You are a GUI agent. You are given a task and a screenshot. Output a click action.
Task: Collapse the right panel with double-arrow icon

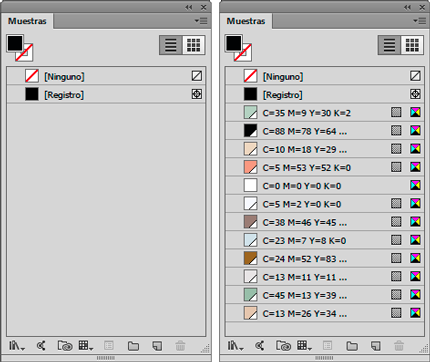[408, 7]
